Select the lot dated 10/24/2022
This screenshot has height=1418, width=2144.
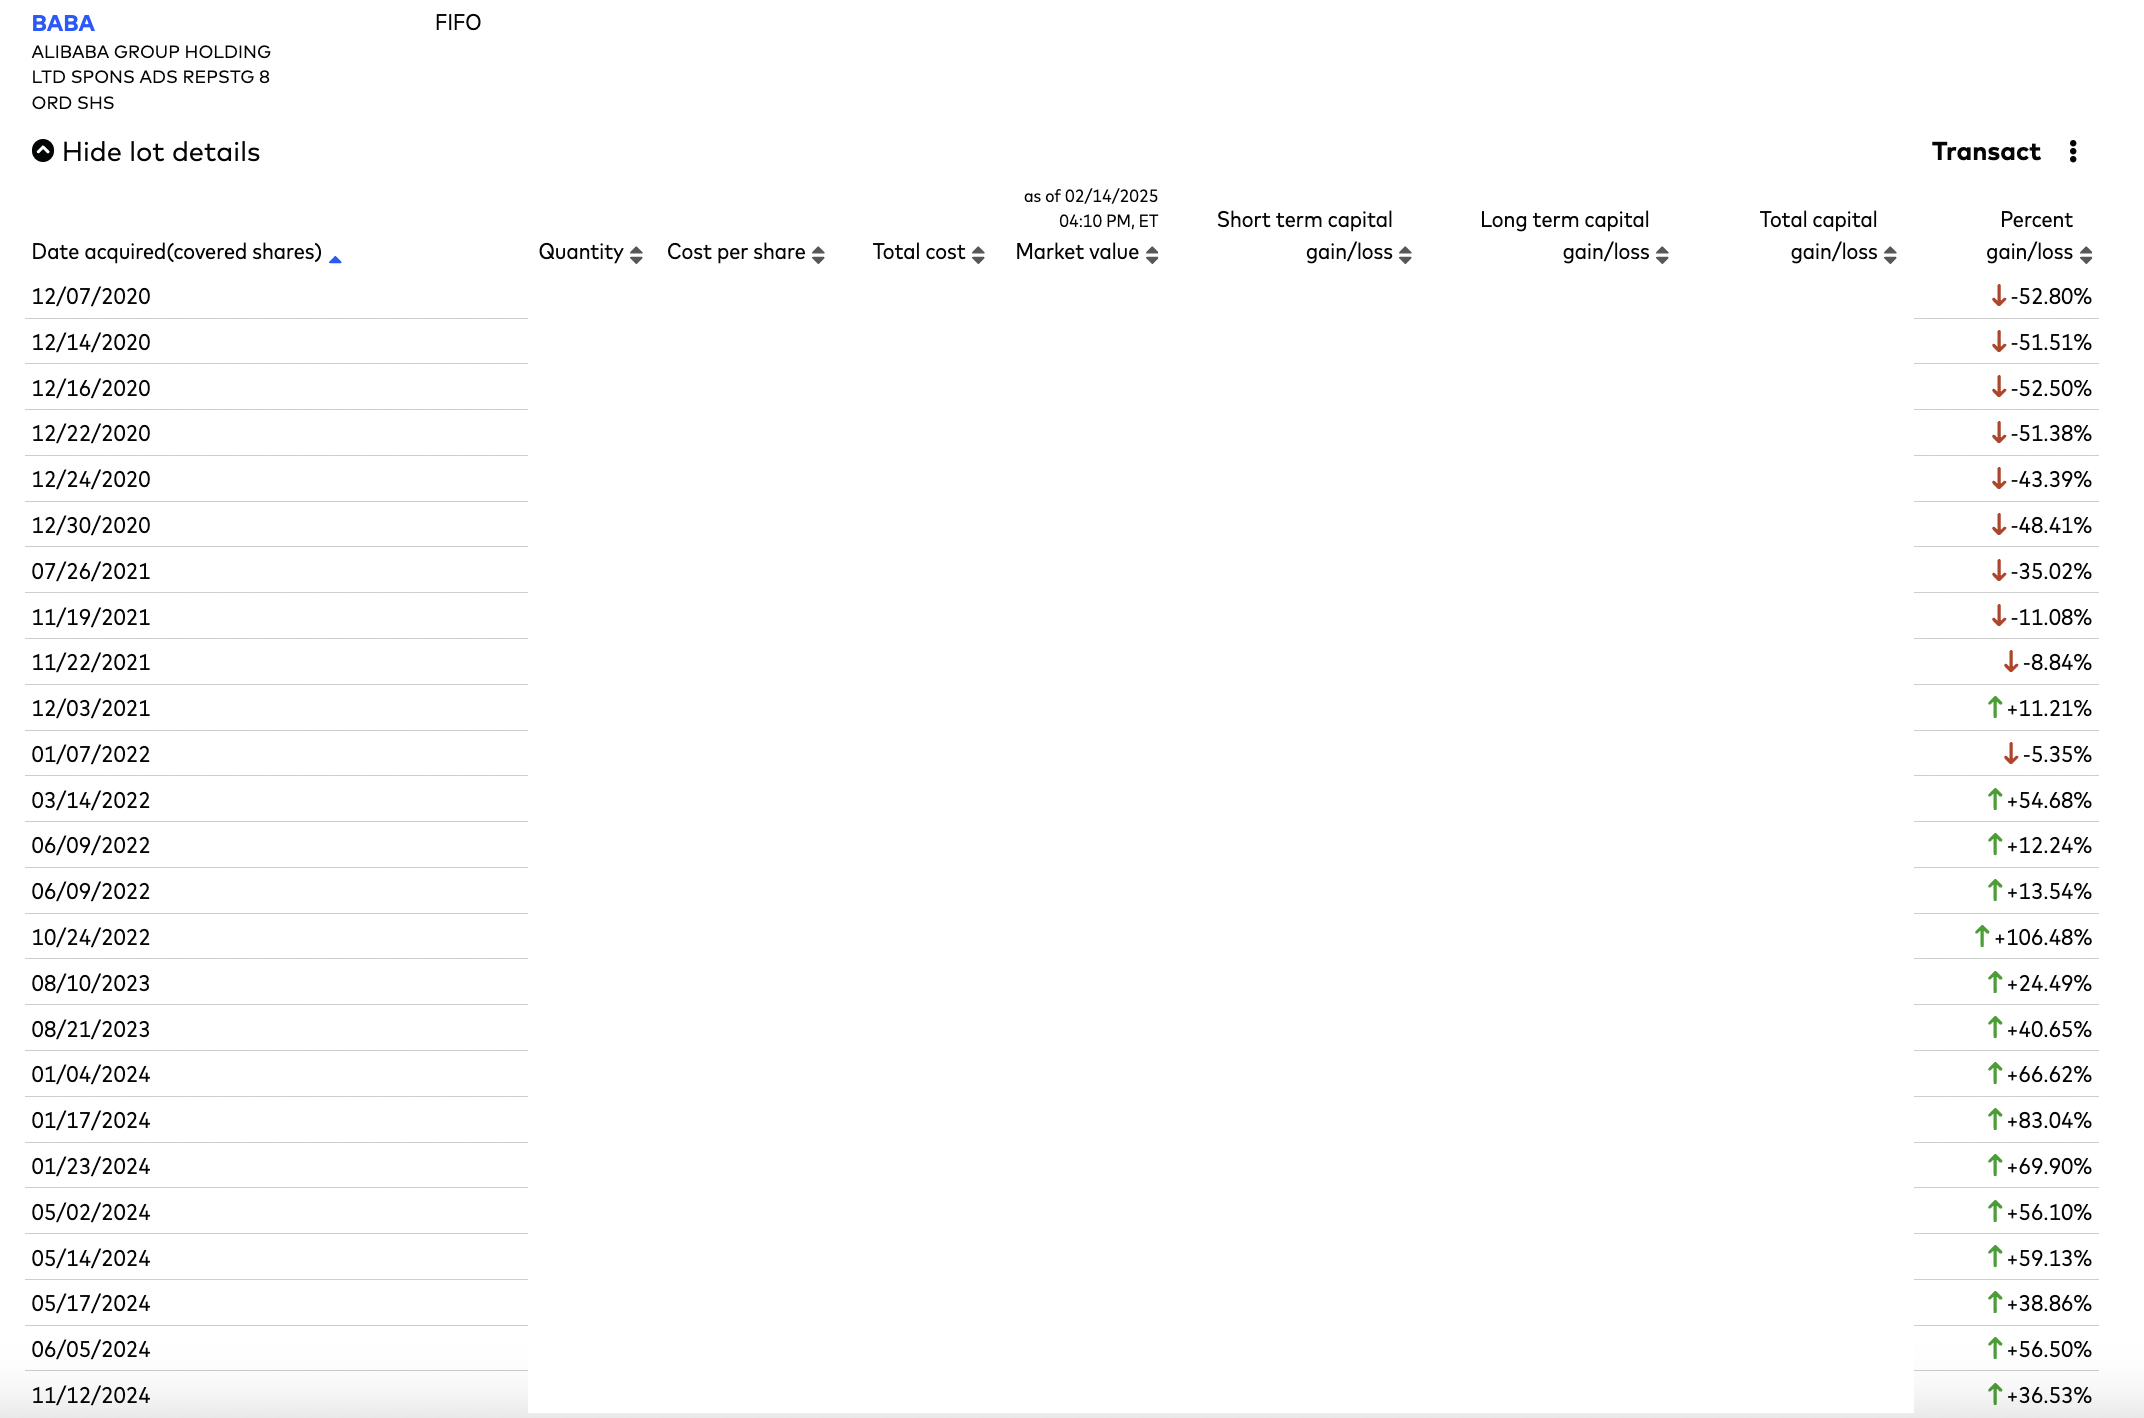tap(91, 938)
